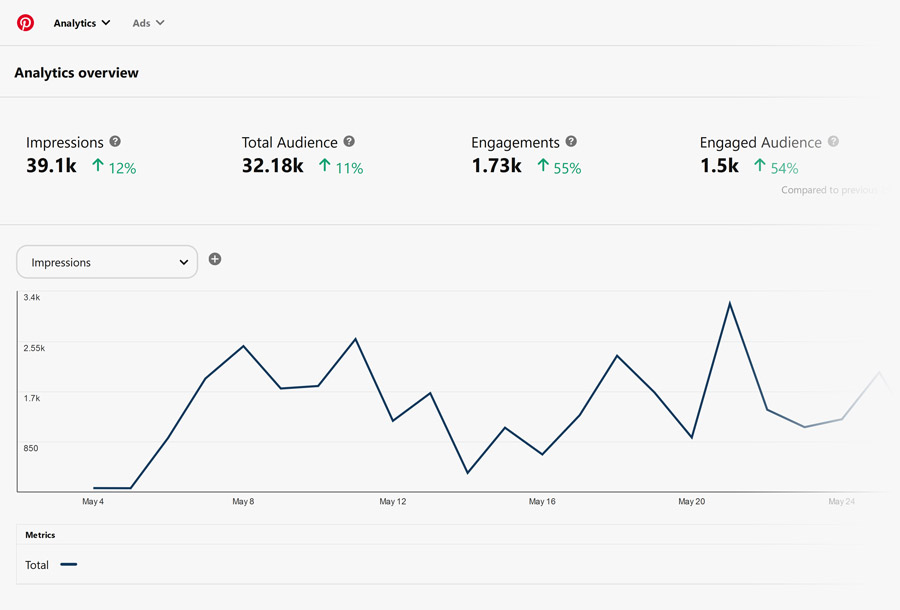Click the Total Audience metric label
Viewport: 900px width, 610px height.
(x=289, y=142)
